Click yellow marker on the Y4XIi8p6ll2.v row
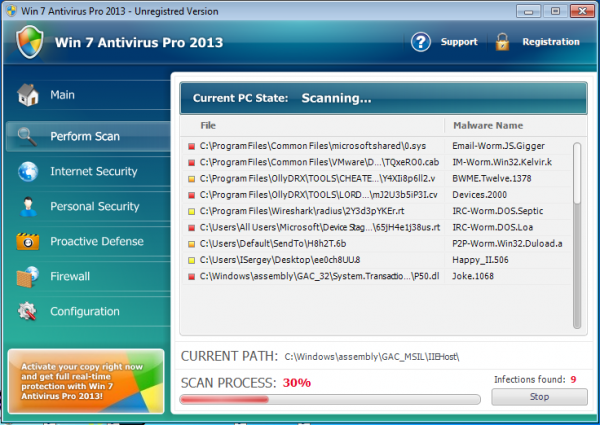 [x=191, y=179]
